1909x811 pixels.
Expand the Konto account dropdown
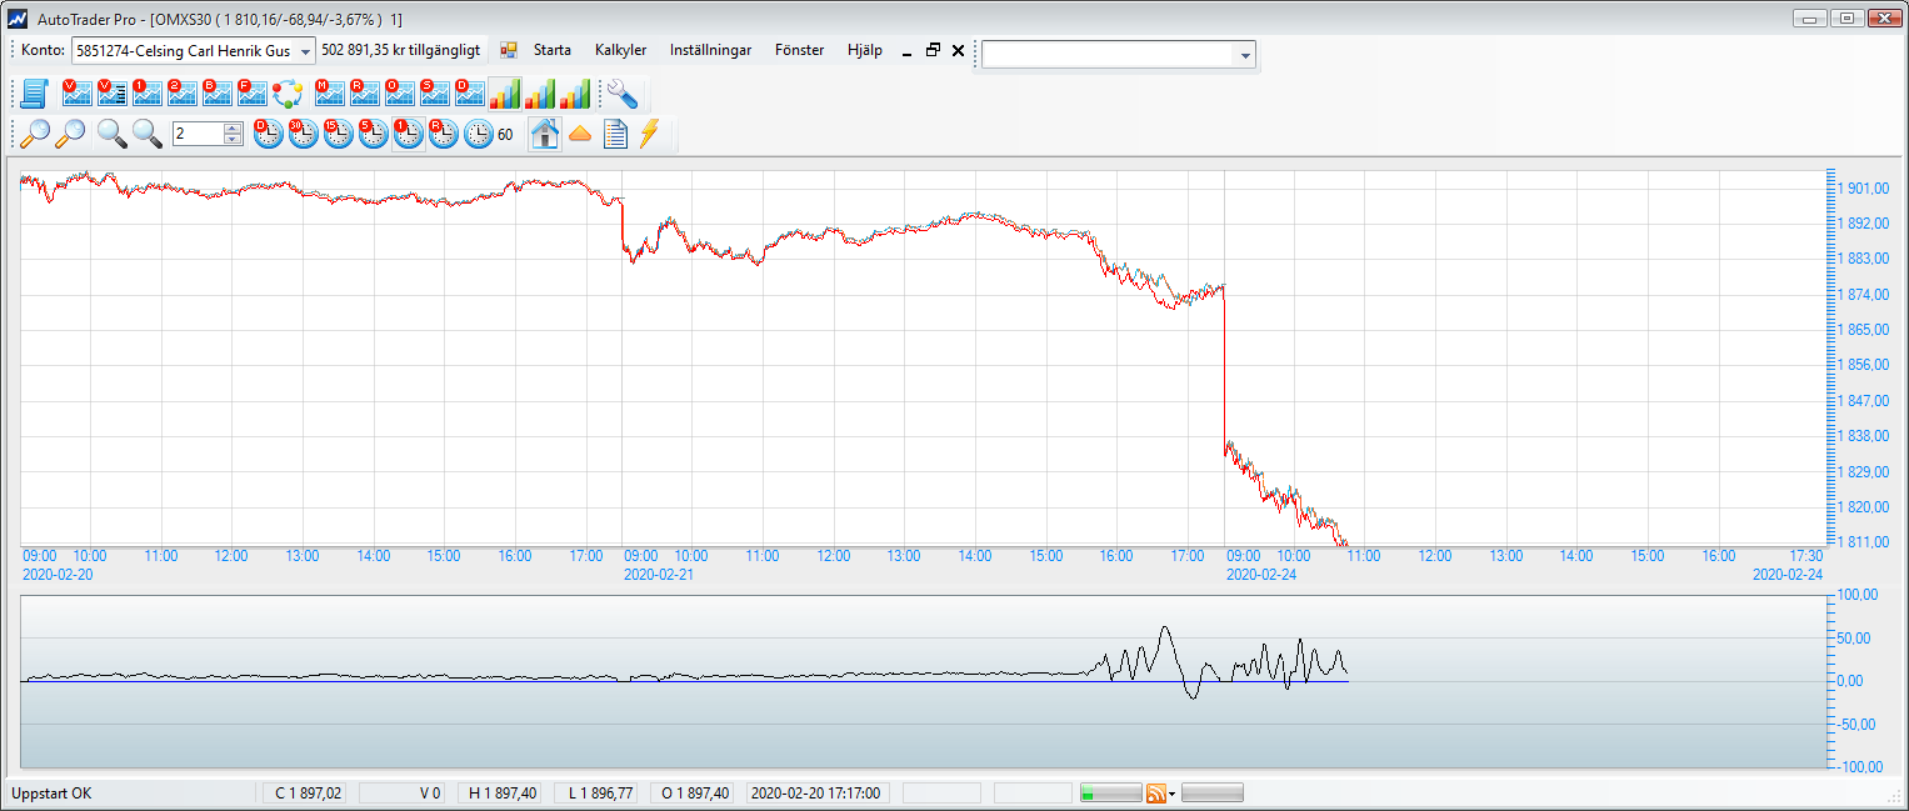305,51
